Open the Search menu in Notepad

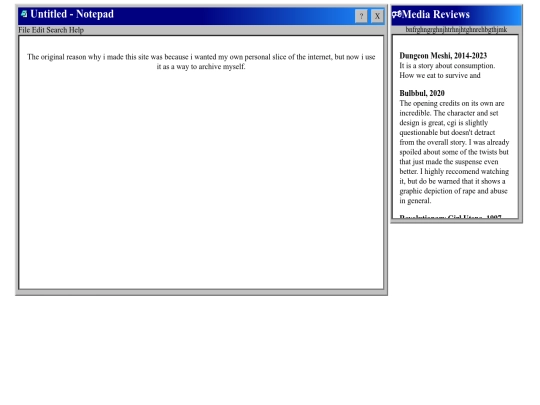(x=57, y=30)
